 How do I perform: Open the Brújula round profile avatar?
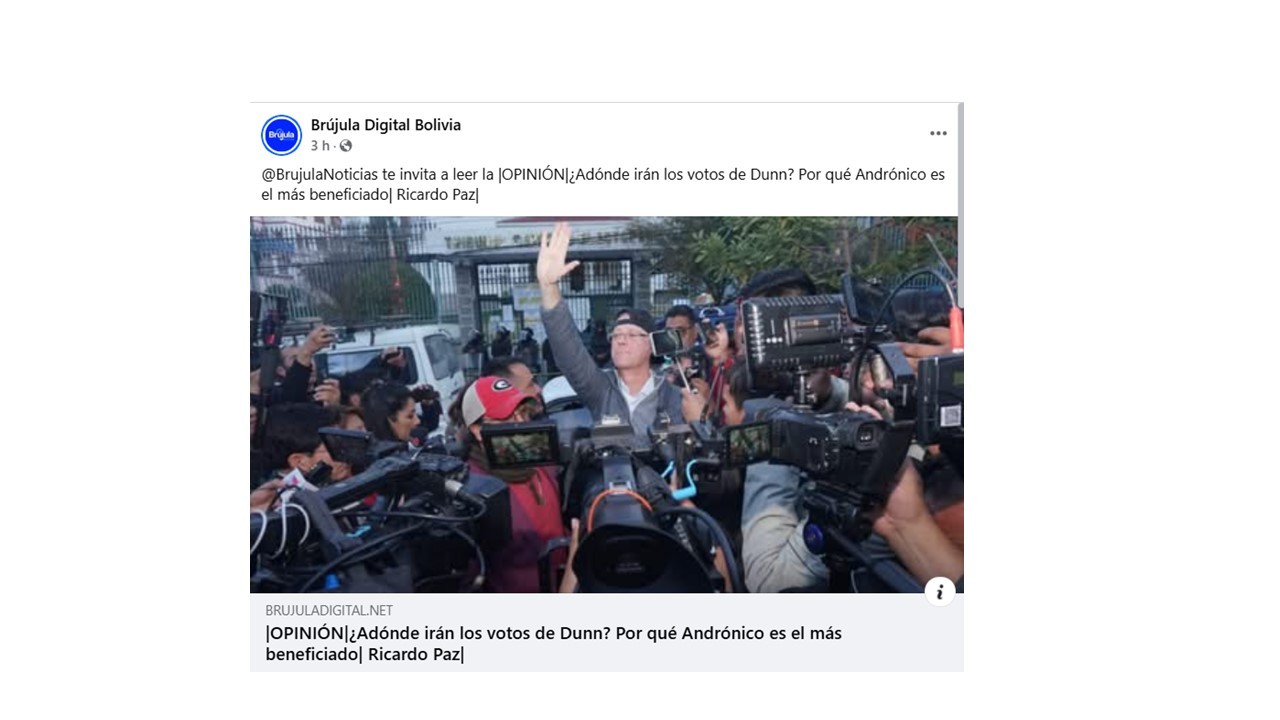click(282, 135)
